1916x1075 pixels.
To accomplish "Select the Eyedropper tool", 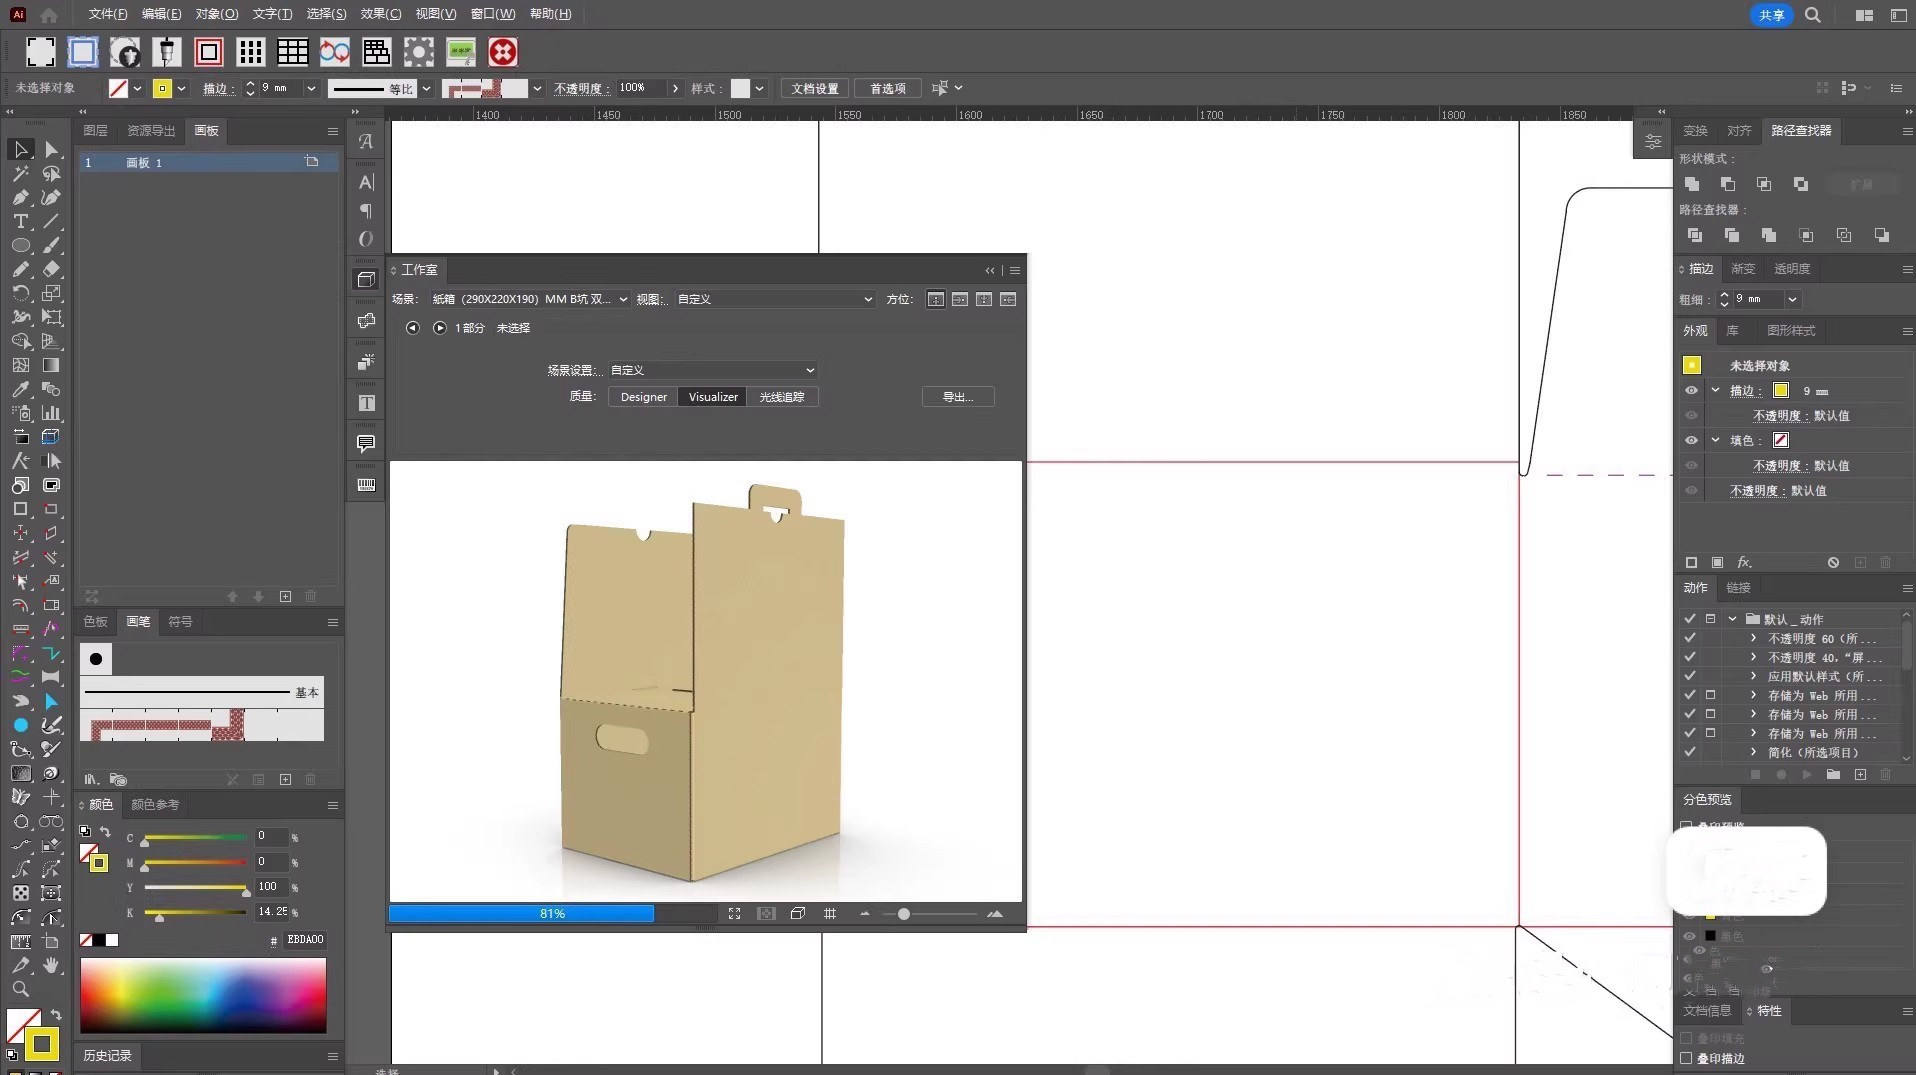I will coord(21,390).
